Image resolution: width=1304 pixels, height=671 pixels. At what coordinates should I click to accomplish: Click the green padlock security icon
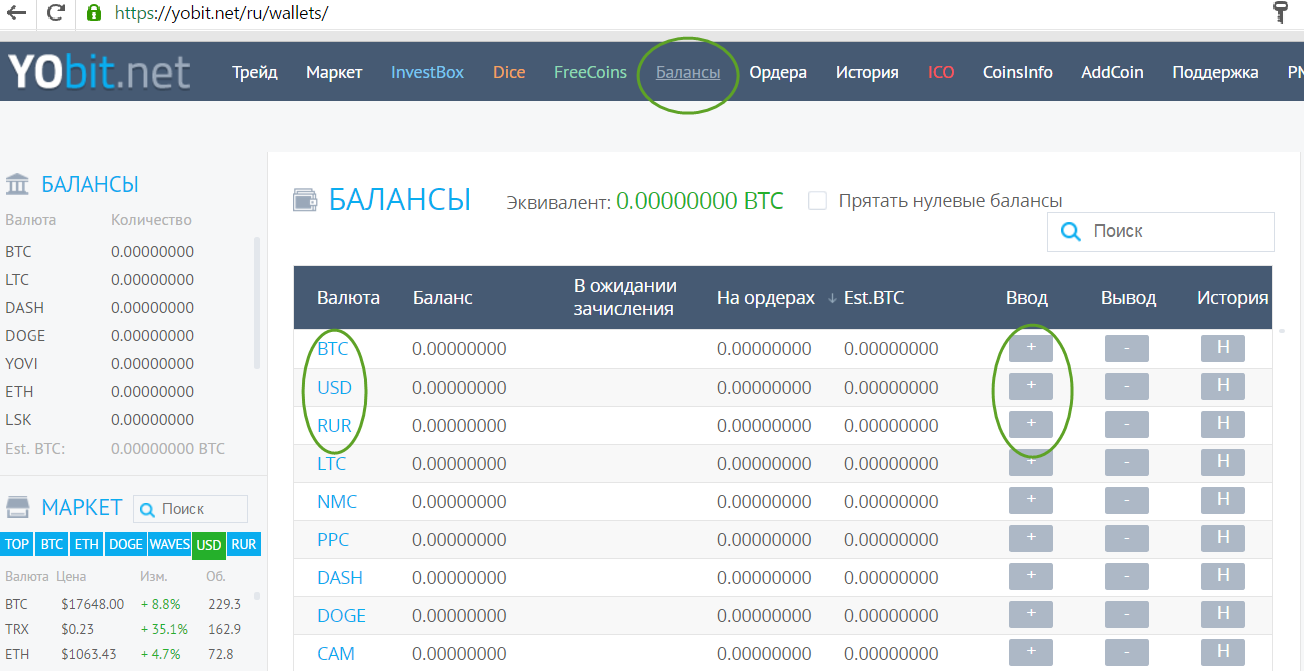94,13
